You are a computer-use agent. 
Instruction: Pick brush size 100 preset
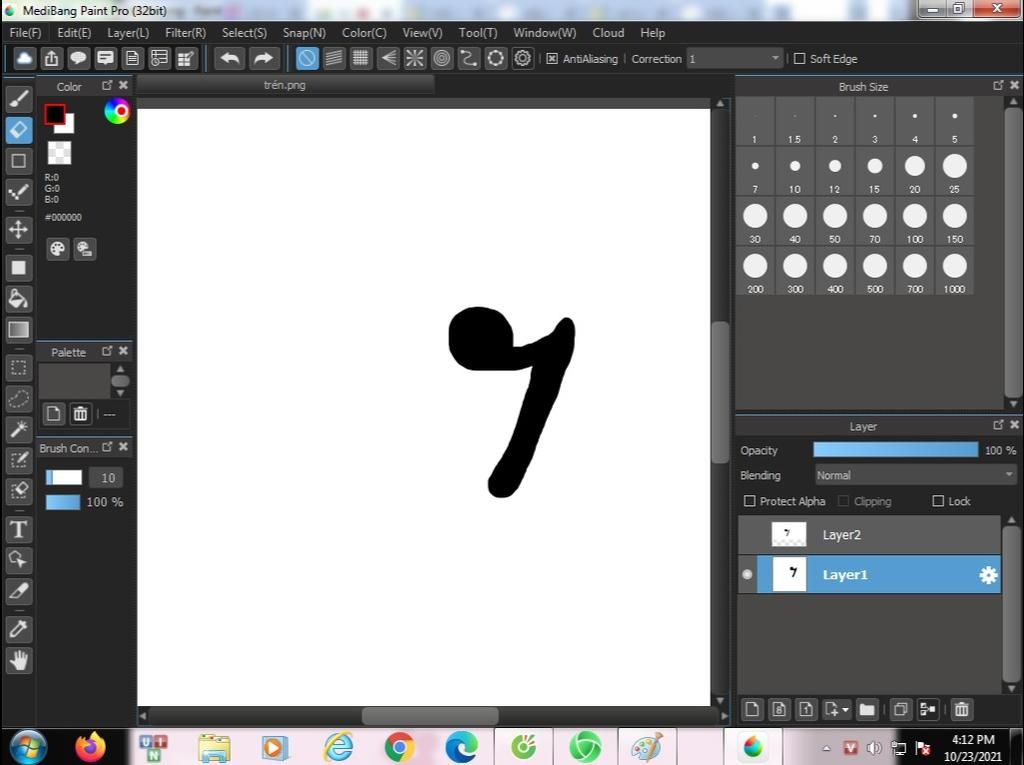[x=915, y=221]
